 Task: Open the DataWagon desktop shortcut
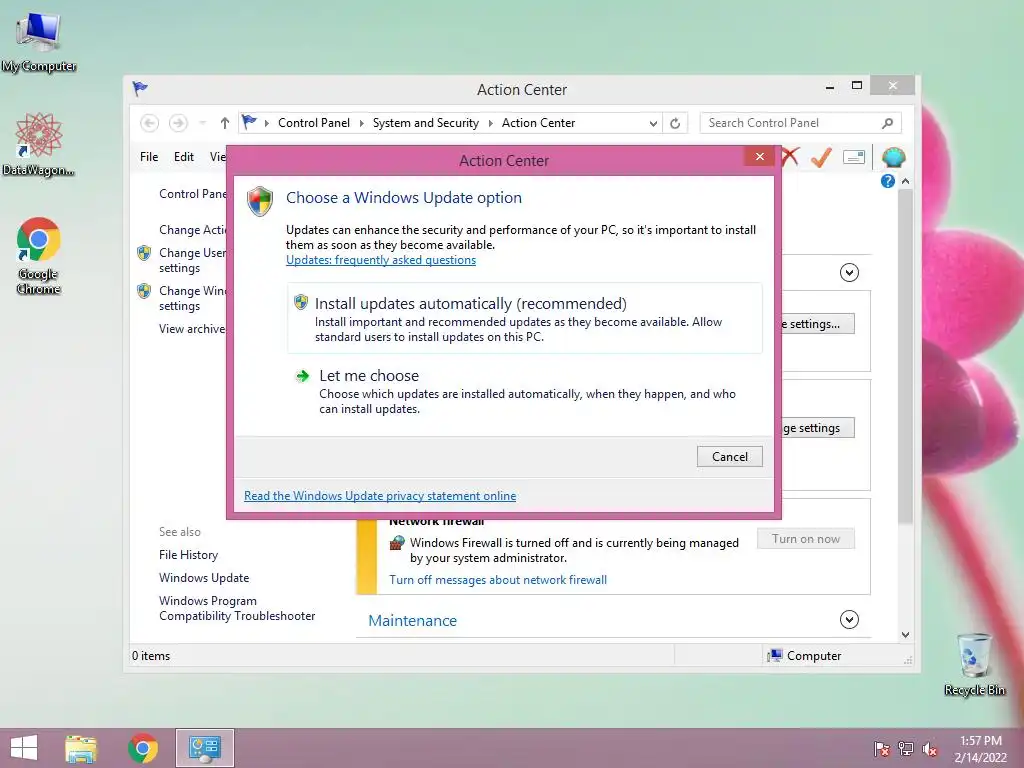39,145
